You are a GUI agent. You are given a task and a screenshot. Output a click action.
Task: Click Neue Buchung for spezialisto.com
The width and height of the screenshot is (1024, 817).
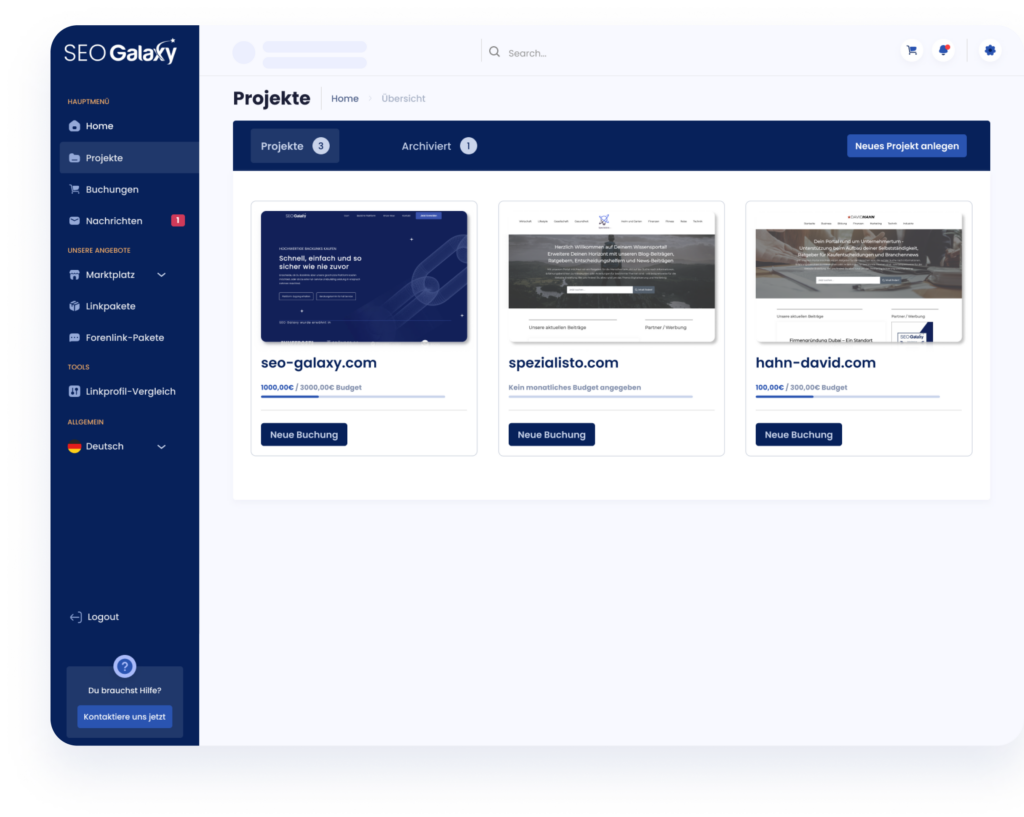coord(551,435)
